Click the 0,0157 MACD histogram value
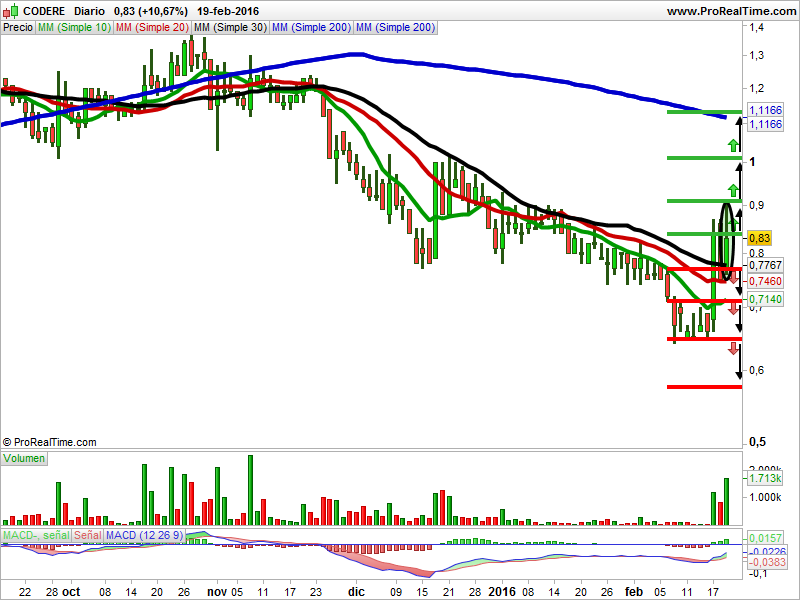This screenshot has height=600, width=800. coord(765,538)
